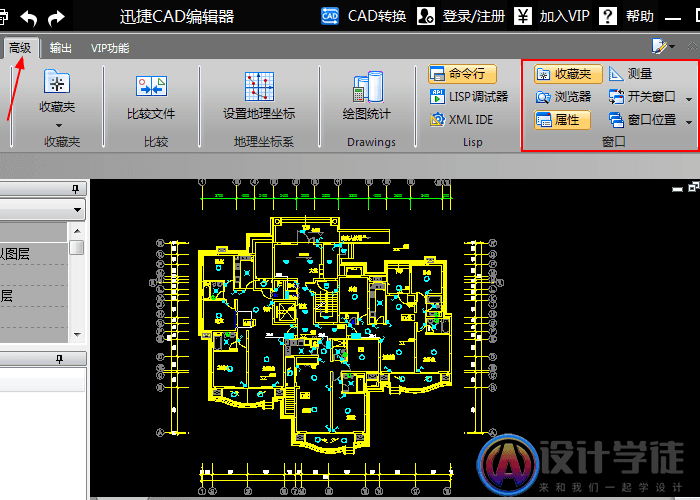Image resolution: width=700 pixels, height=500 pixels.
Task: Open the LISP调试器 debugger
Action: pyautogui.click(x=469, y=97)
